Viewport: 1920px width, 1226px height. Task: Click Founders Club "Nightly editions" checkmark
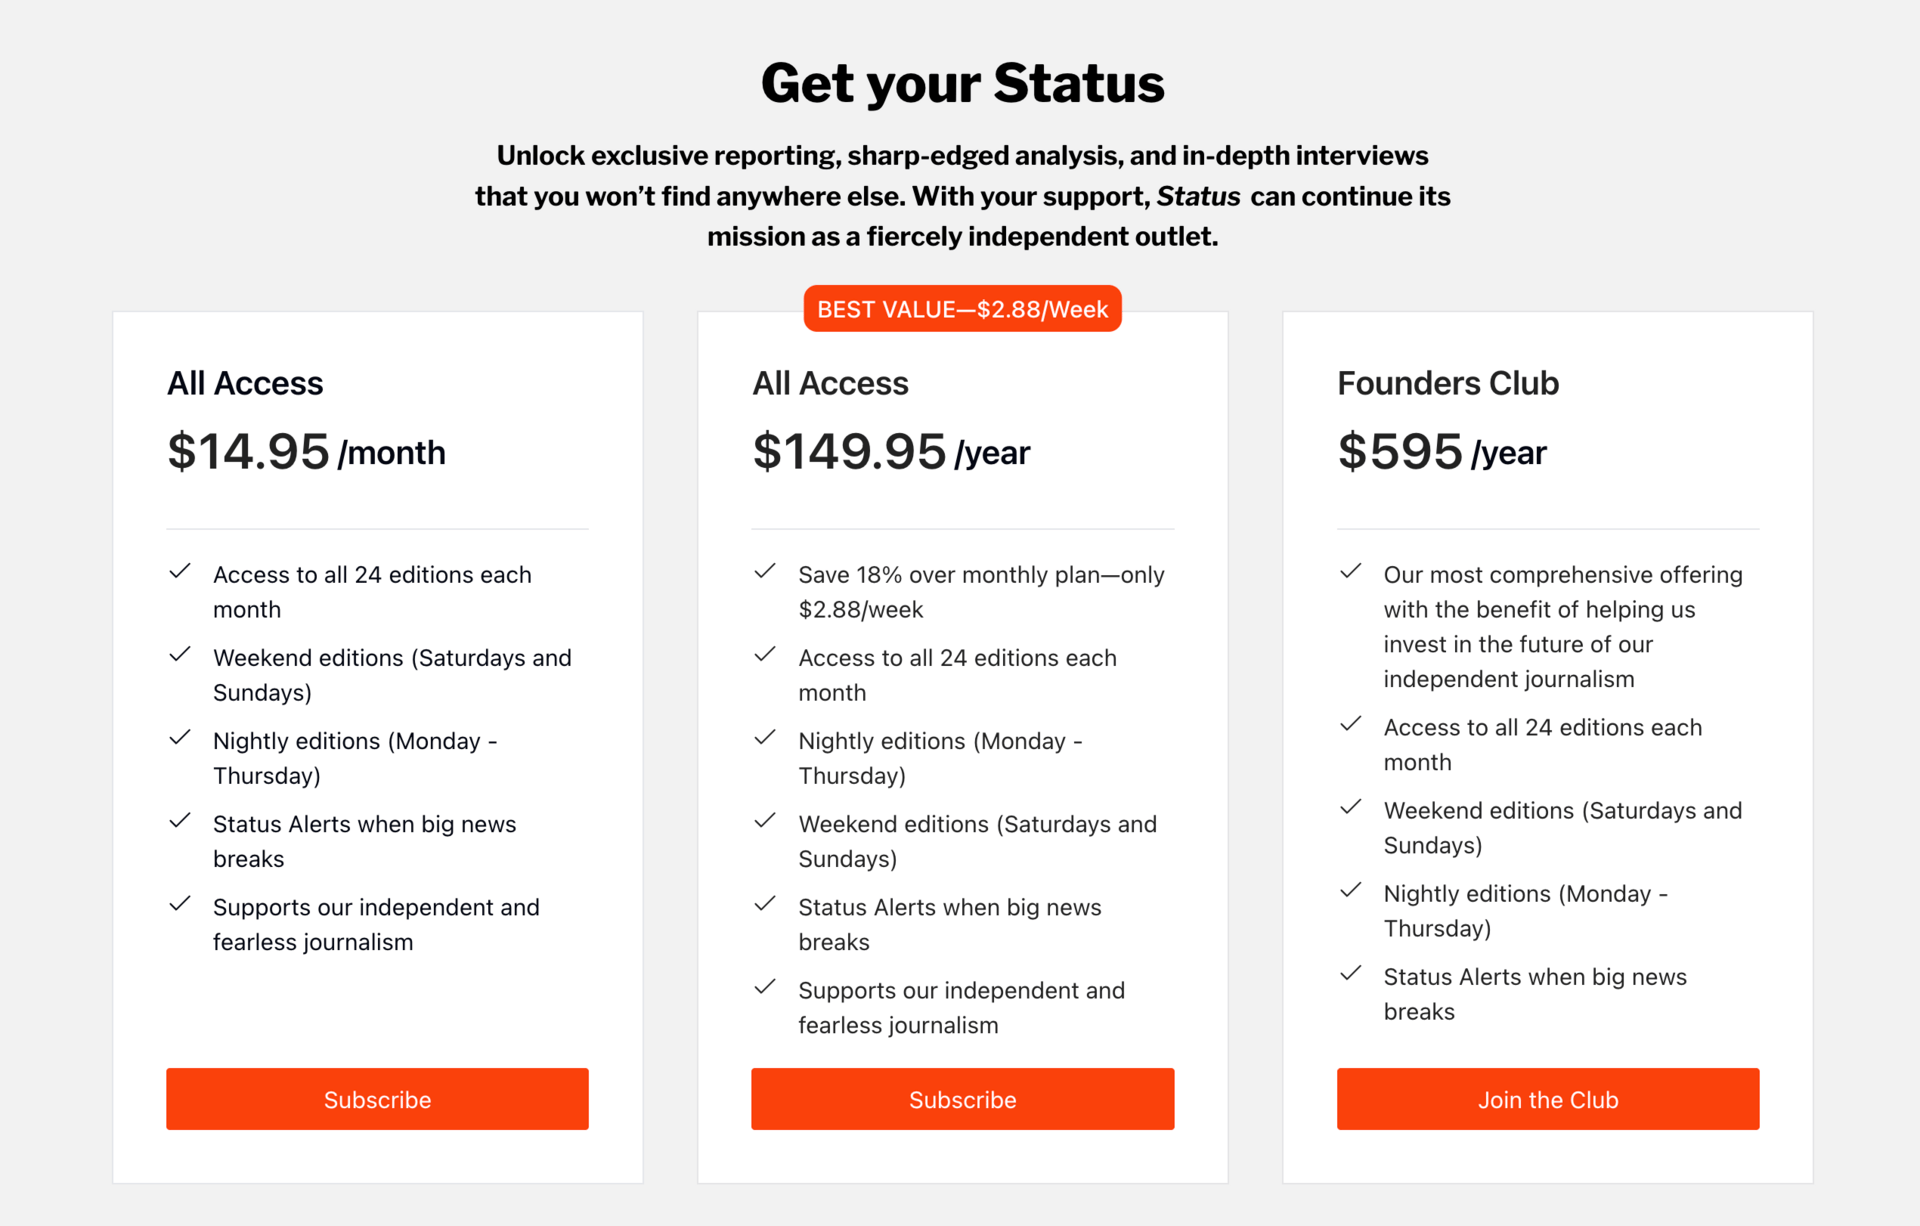[1351, 890]
